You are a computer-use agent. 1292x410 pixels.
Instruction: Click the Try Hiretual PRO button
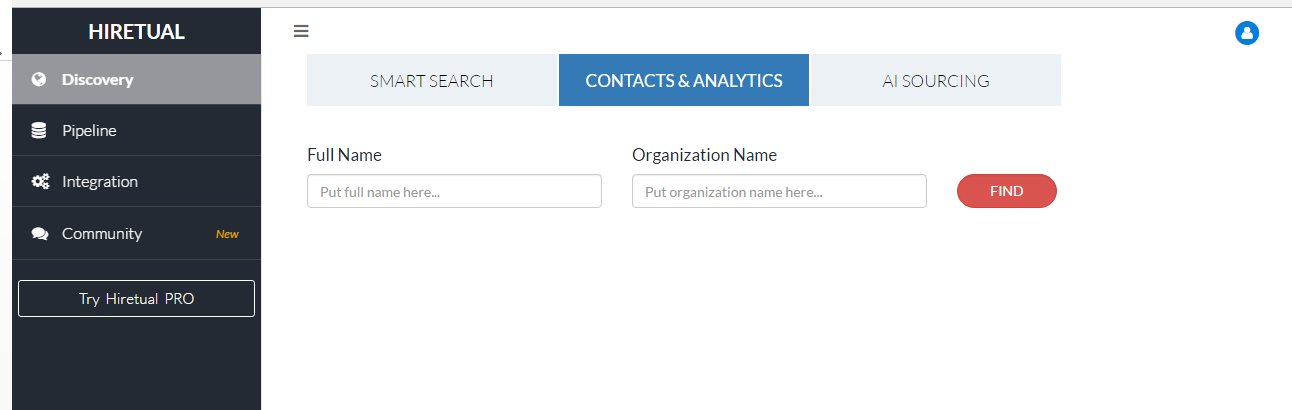[136, 299]
